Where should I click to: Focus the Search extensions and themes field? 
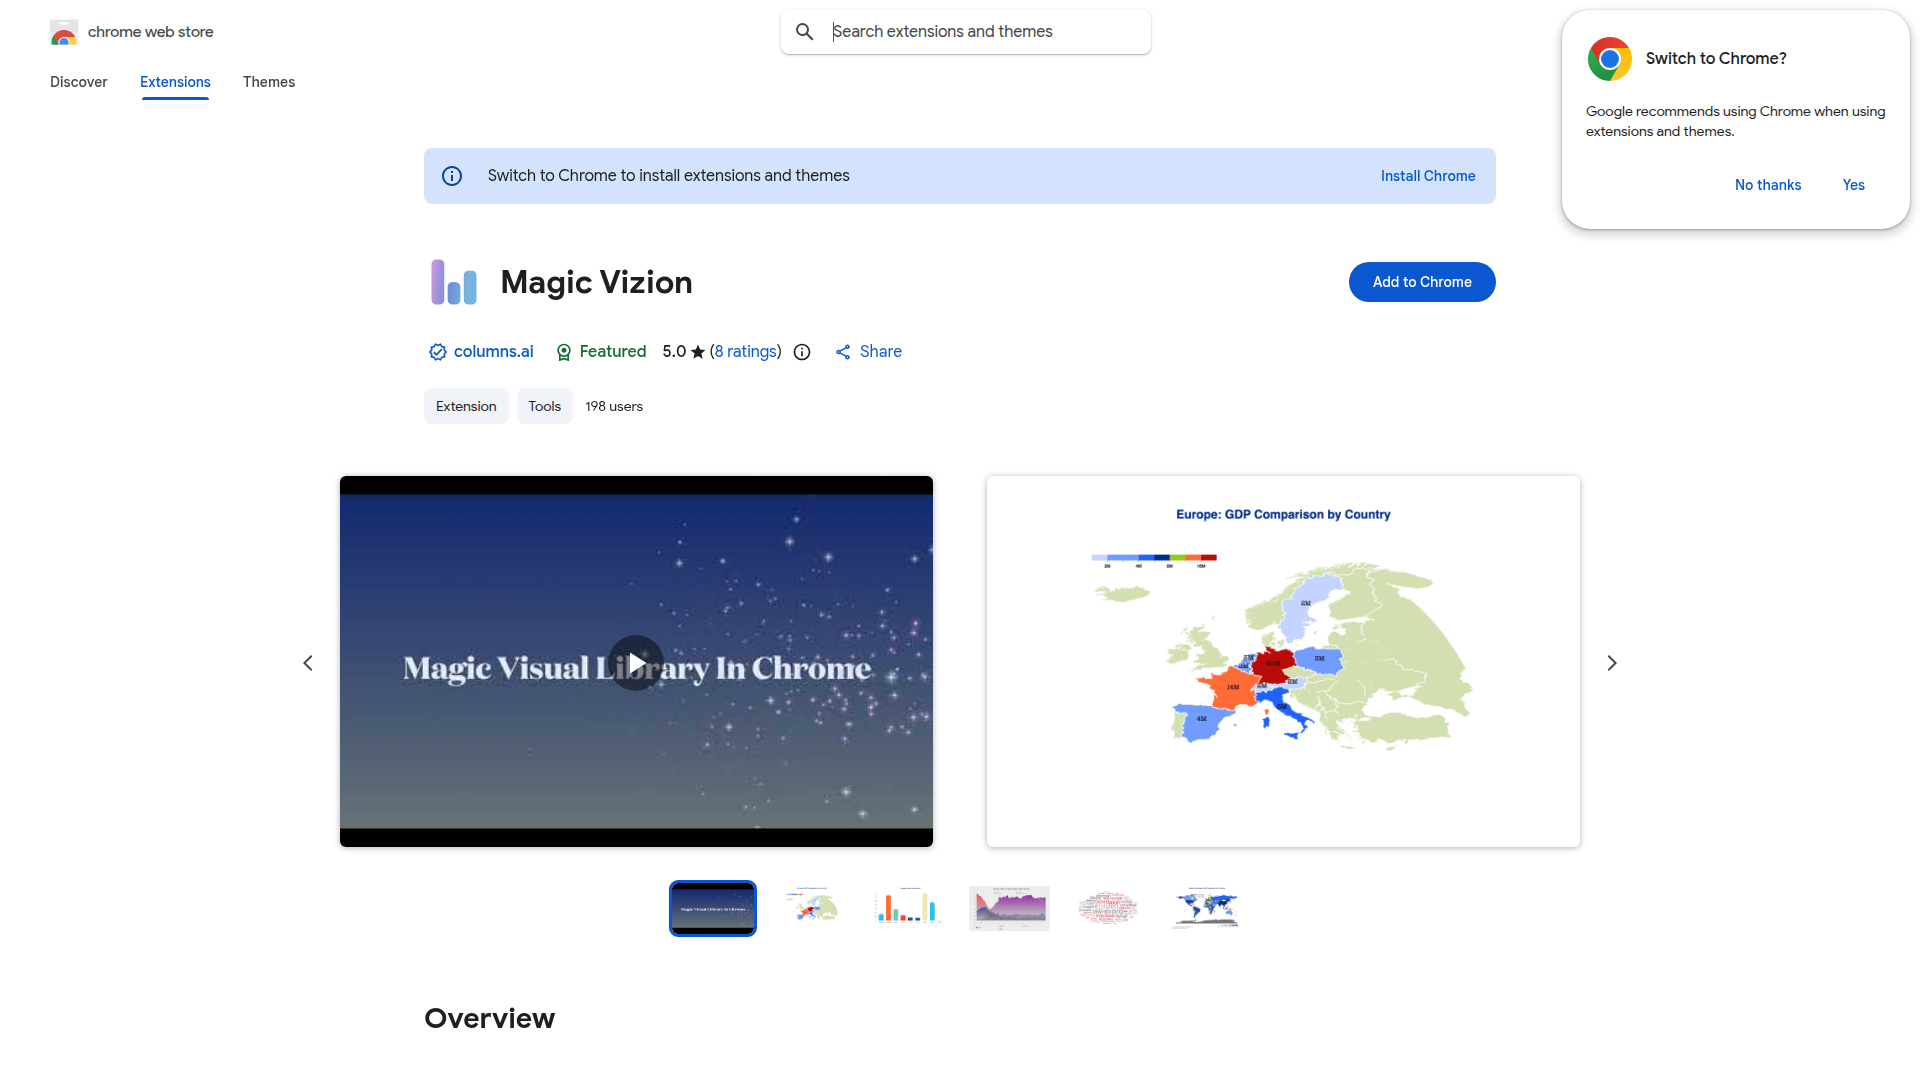click(985, 32)
